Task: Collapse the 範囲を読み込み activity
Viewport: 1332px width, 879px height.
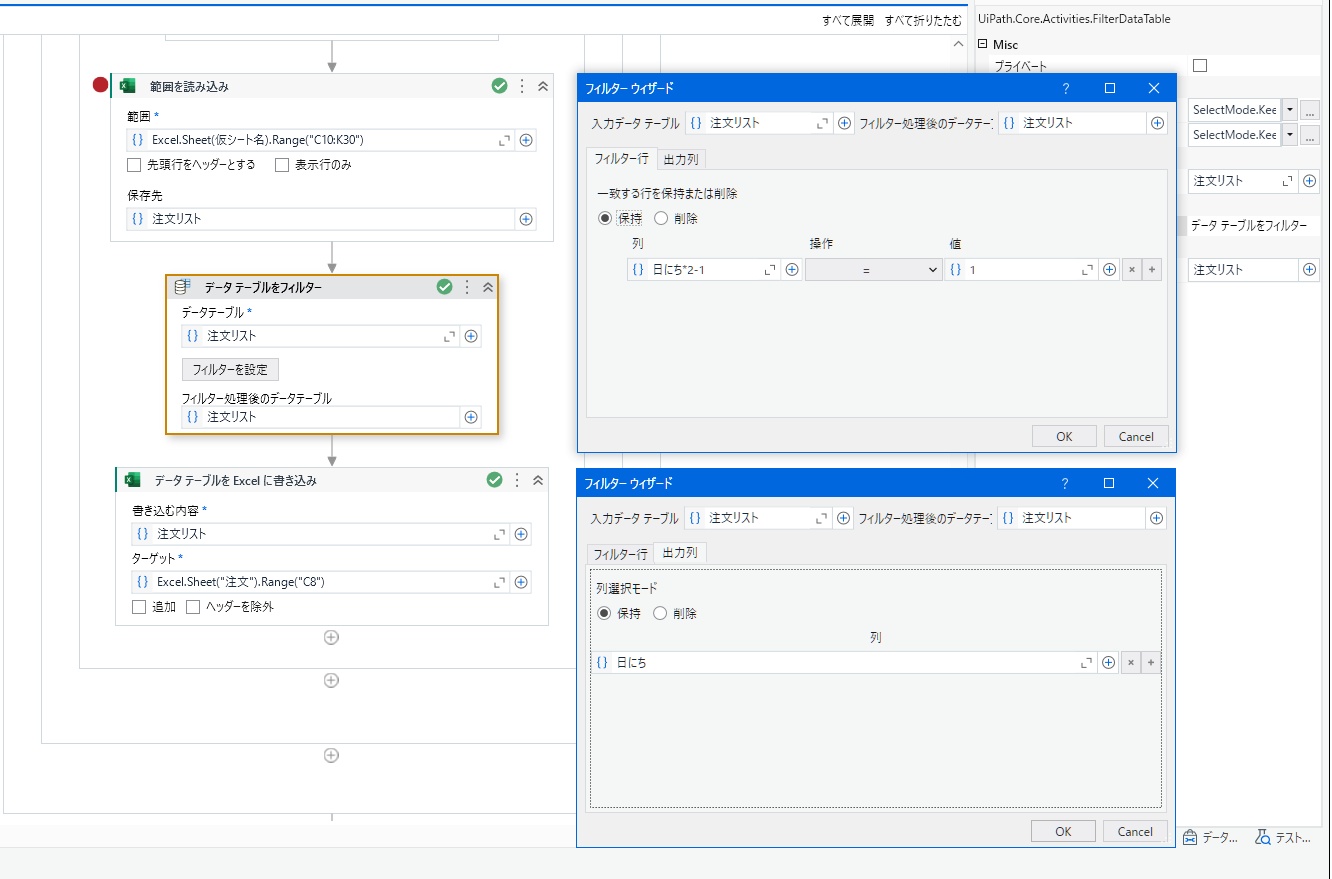Action: click(543, 86)
